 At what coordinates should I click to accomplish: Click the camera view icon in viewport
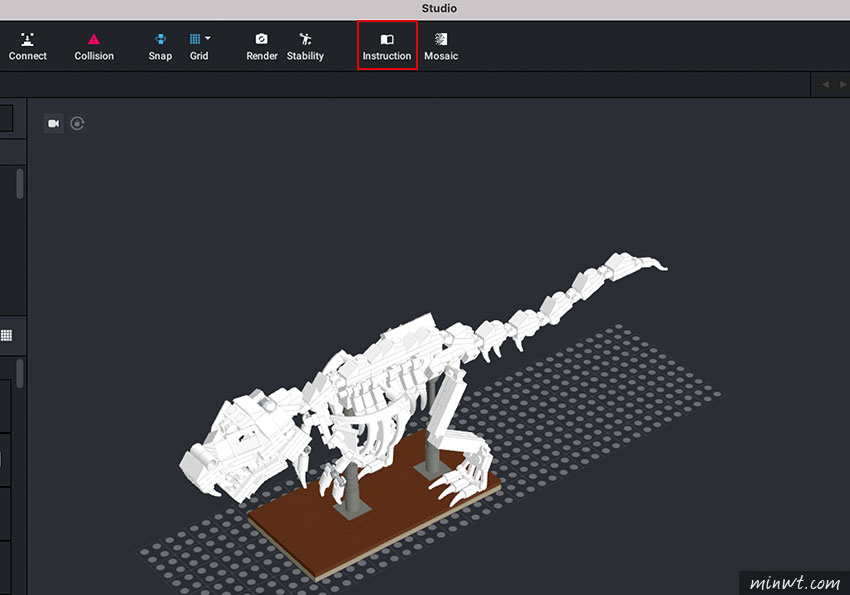tap(53, 124)
